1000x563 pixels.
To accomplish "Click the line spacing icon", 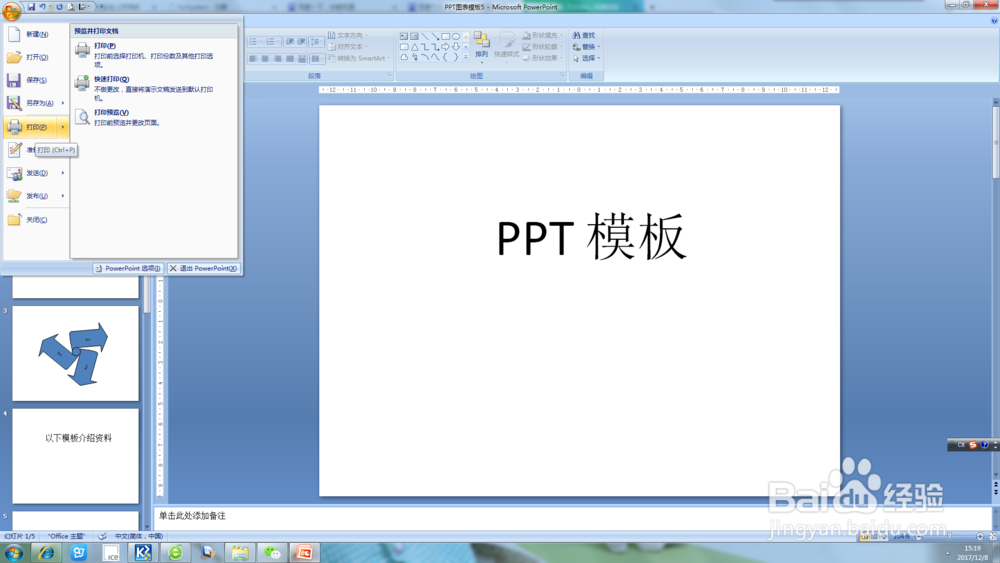I will click(x=316, y=41).
